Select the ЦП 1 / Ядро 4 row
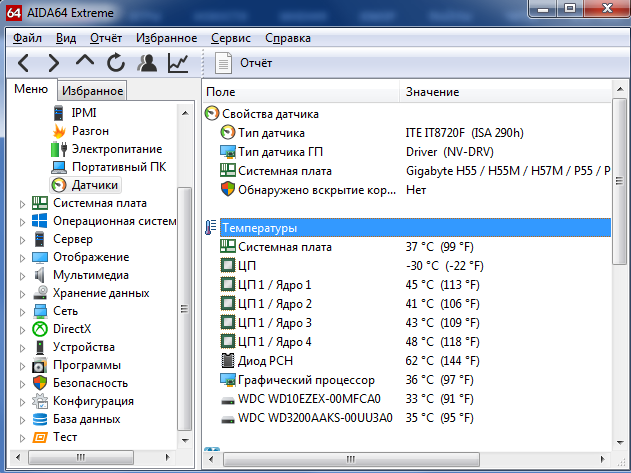 pyautogui.click(x=415, y=342)
